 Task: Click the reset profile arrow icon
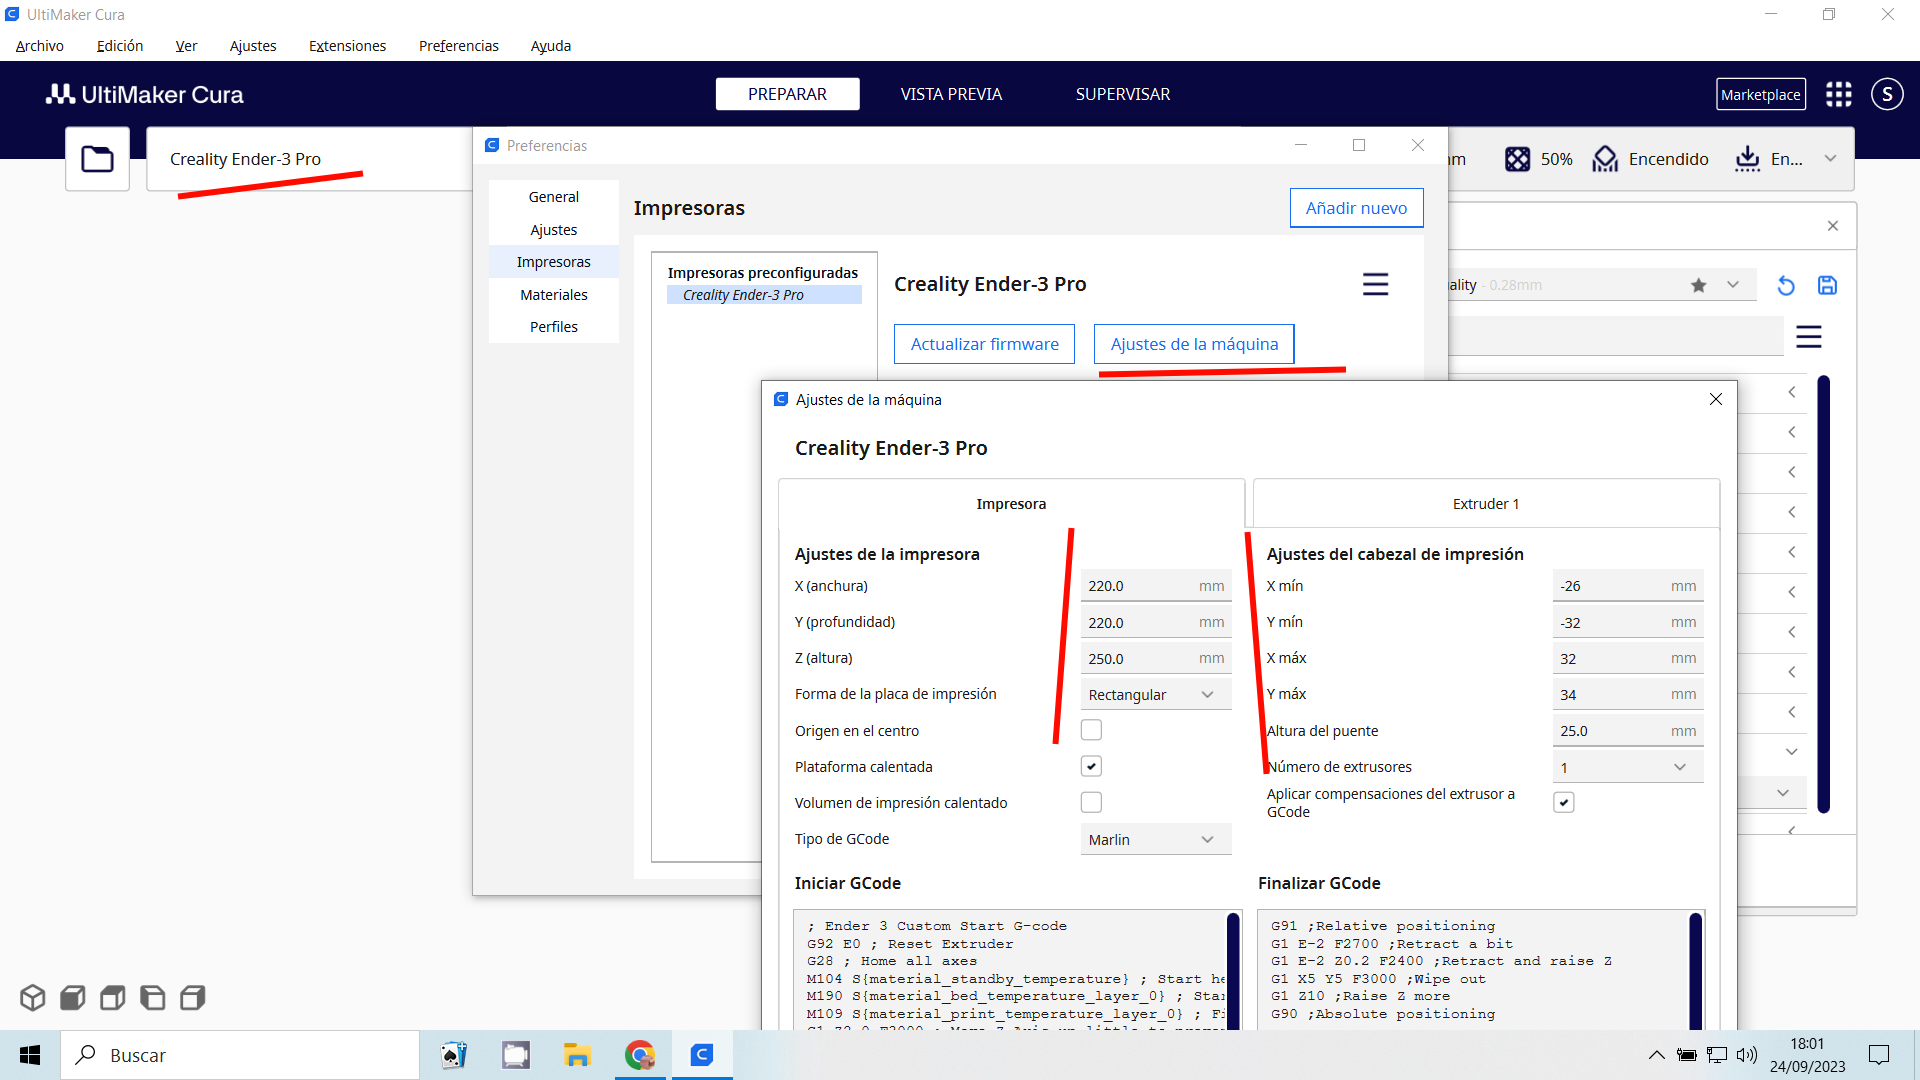(1786, 286)
